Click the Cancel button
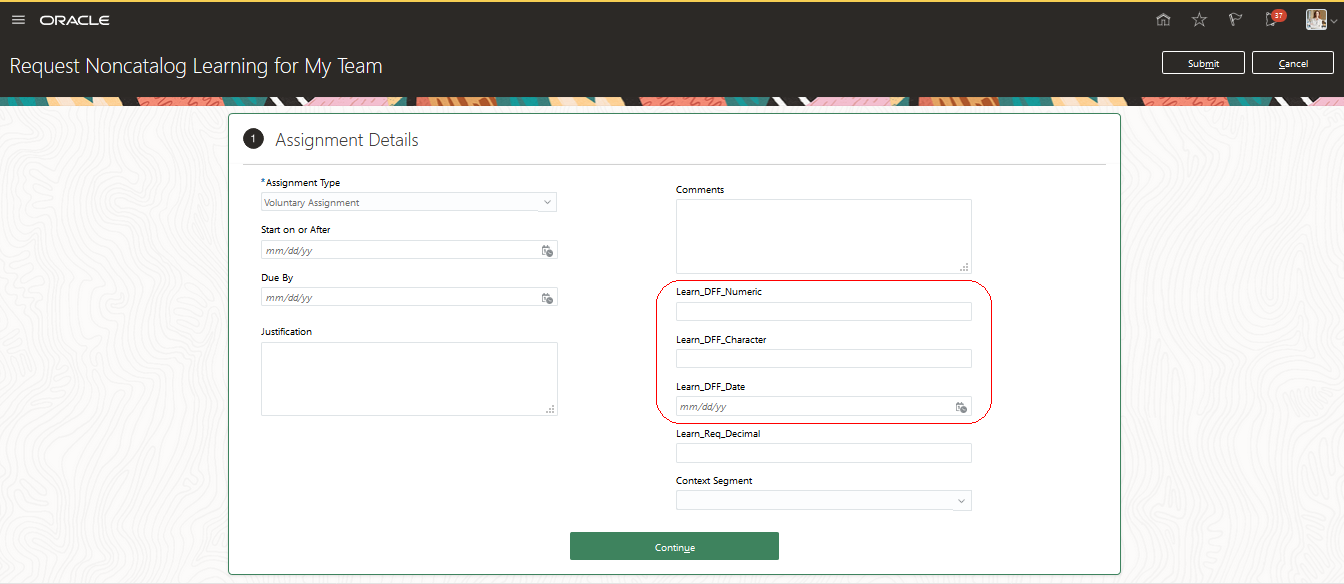Image resolution: width=1344 pixels, height=584 pixels. (x=1293, y=63)
